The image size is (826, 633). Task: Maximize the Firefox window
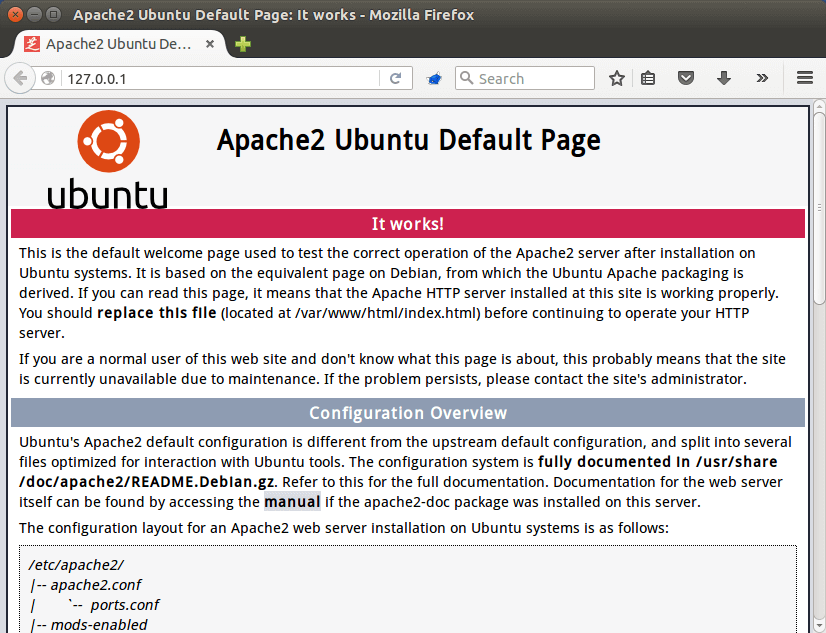pyautogui.click(x=53, y=14)
